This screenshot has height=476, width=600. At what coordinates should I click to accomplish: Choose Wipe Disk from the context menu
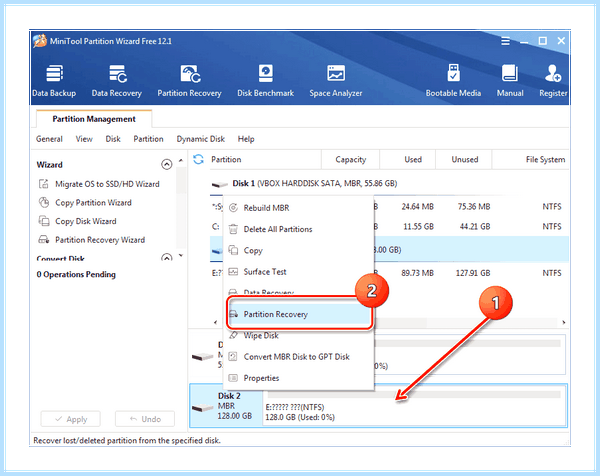click(298, 336)
